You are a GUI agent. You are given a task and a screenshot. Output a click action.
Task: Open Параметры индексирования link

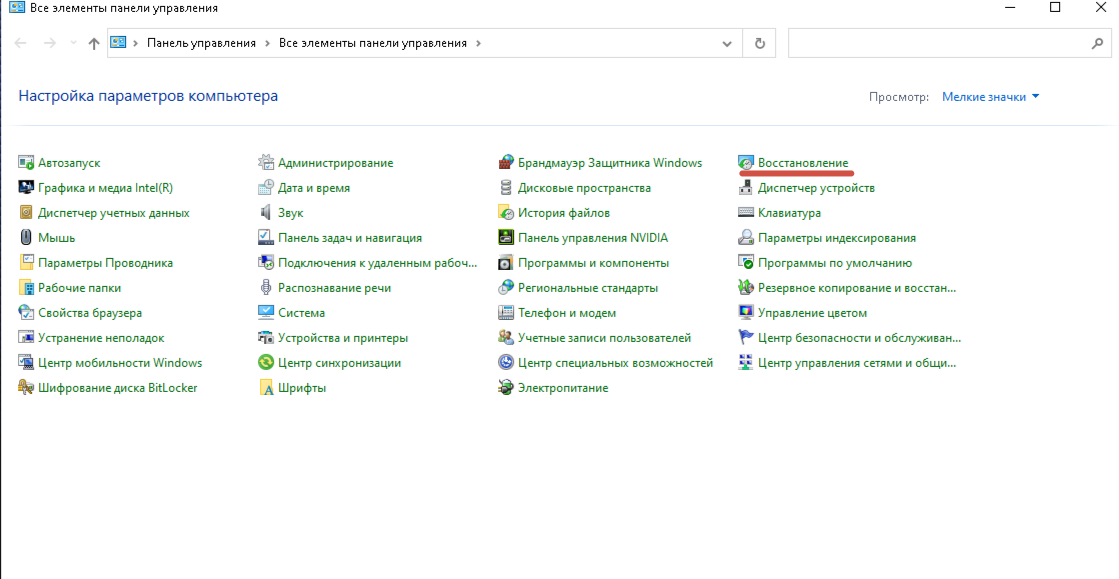836,238
